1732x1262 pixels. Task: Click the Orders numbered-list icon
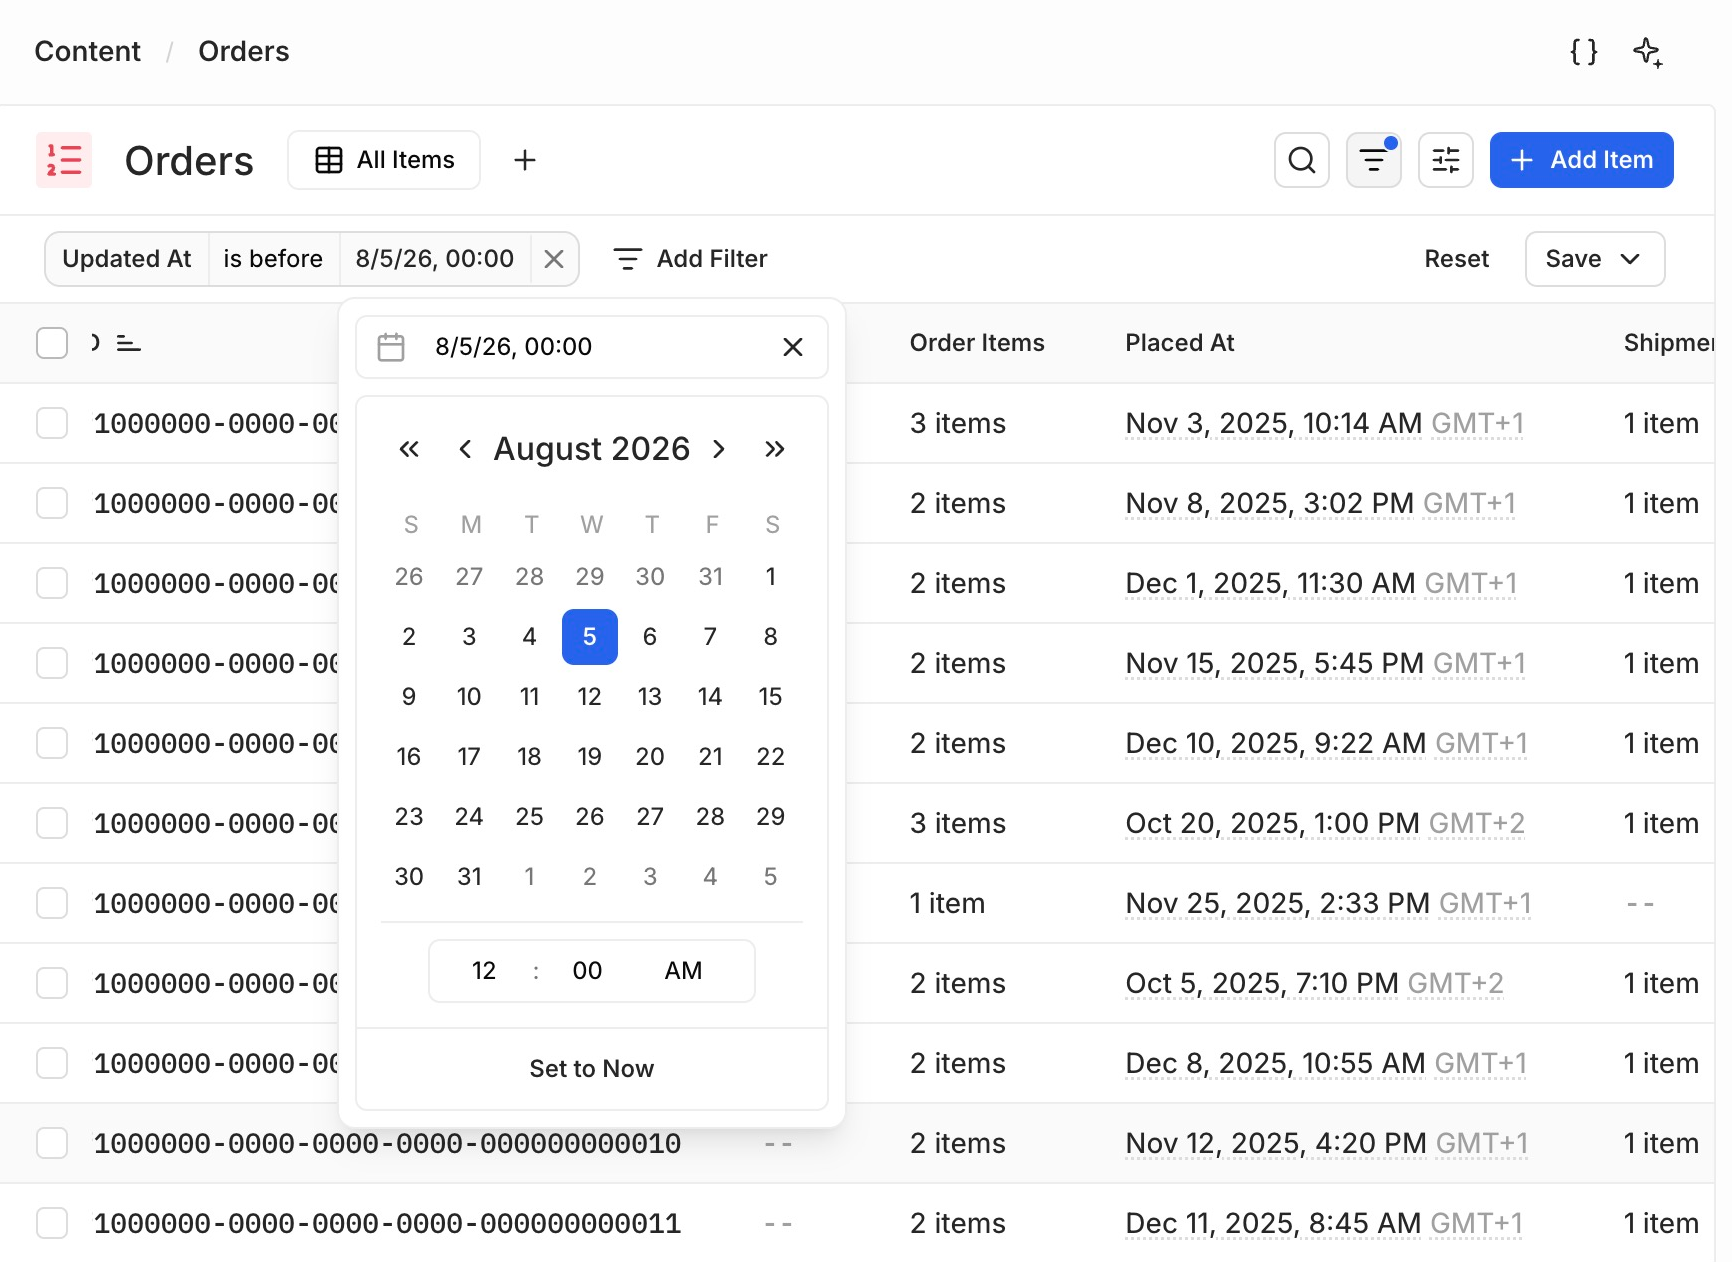pyautogui.click(x=64, y=160)
